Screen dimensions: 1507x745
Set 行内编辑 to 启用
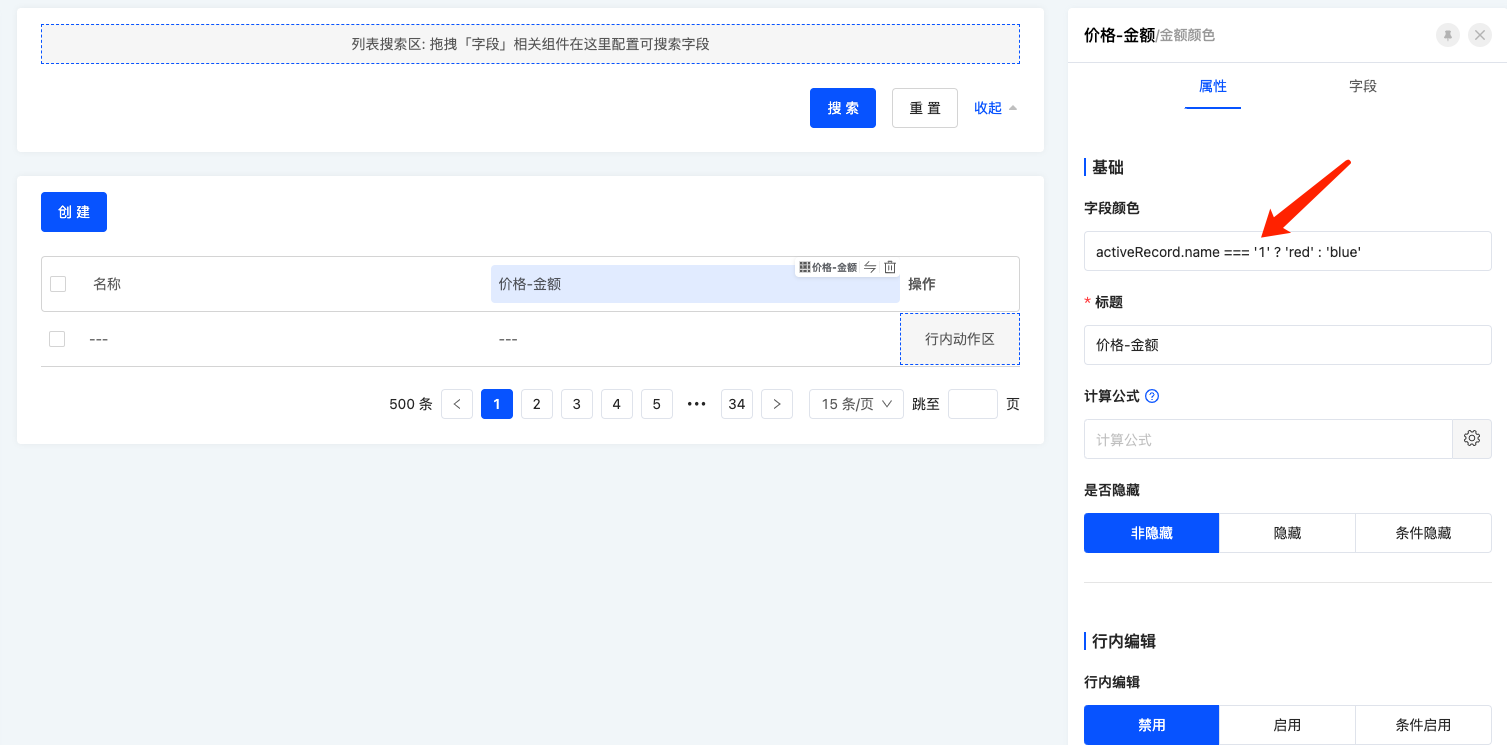coord(1288,725)
